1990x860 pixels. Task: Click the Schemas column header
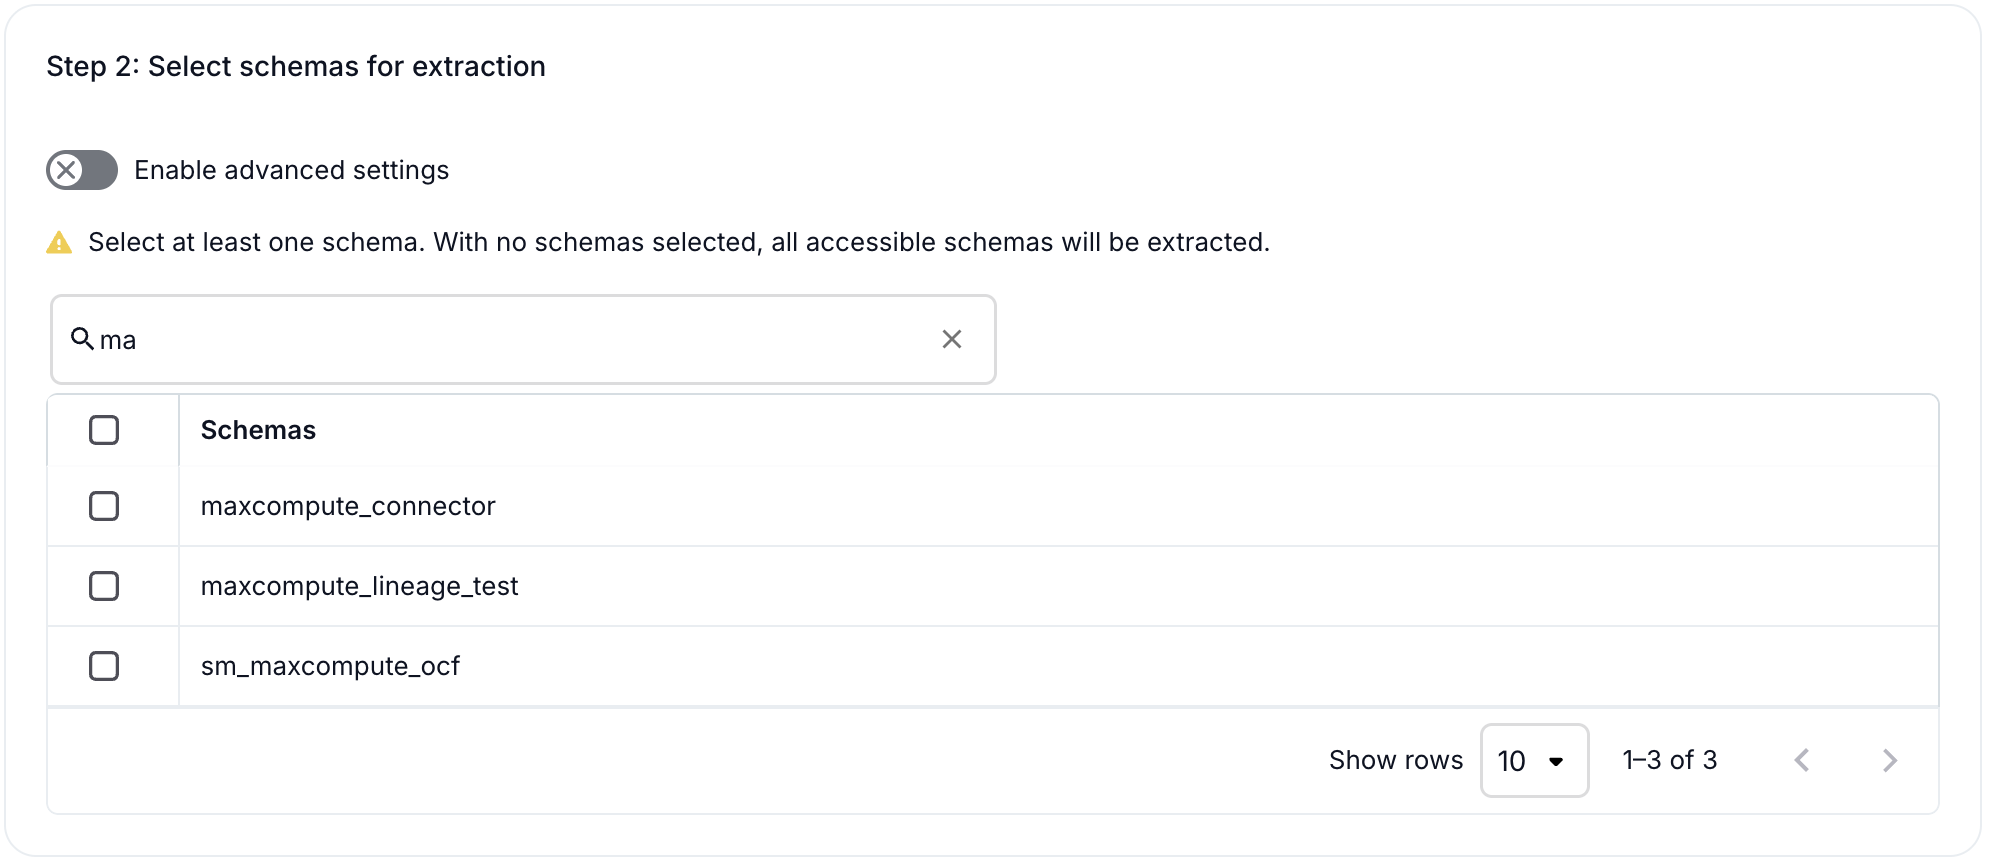pos(258,430)
